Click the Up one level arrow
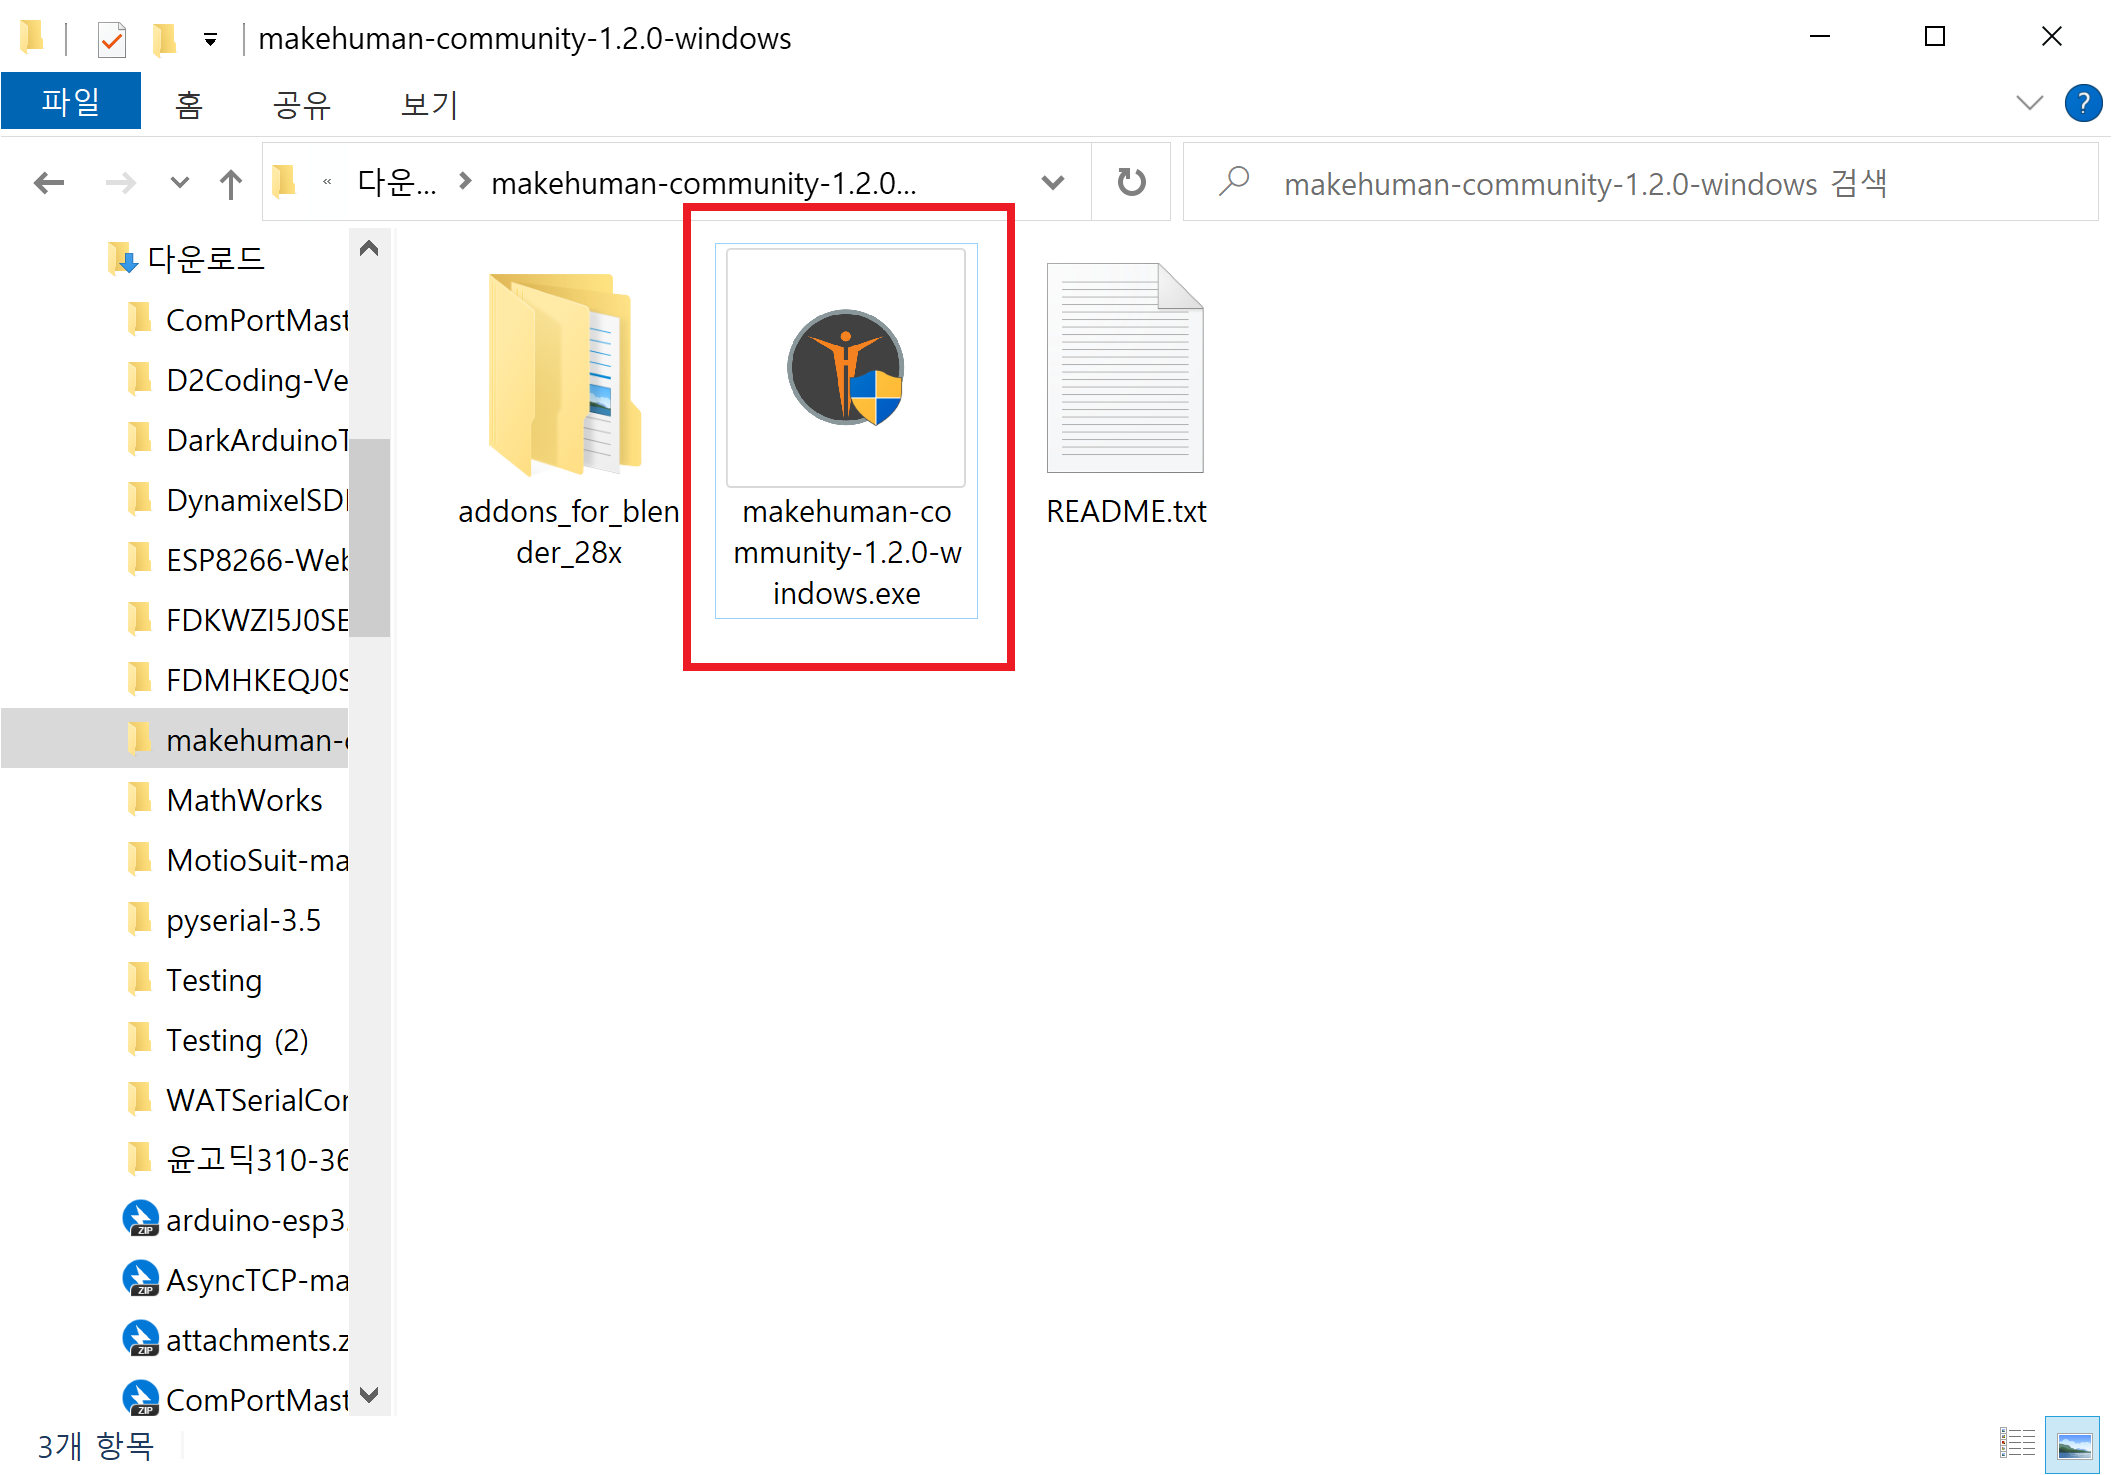 (x=230, y=183)
